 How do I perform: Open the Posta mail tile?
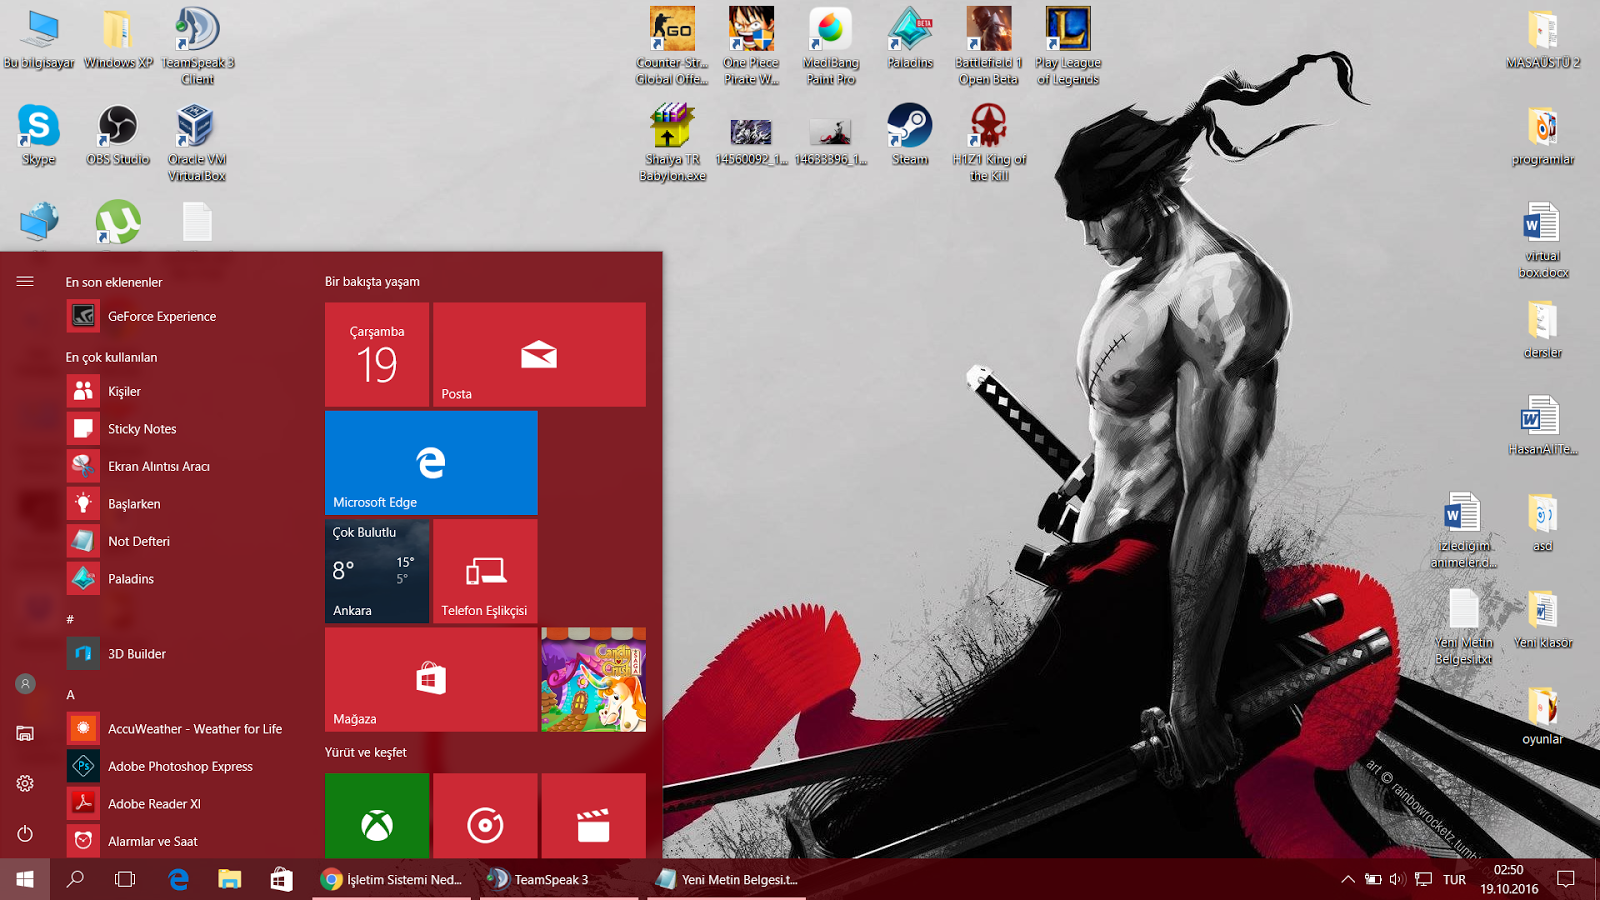click(x=539, y=355)
